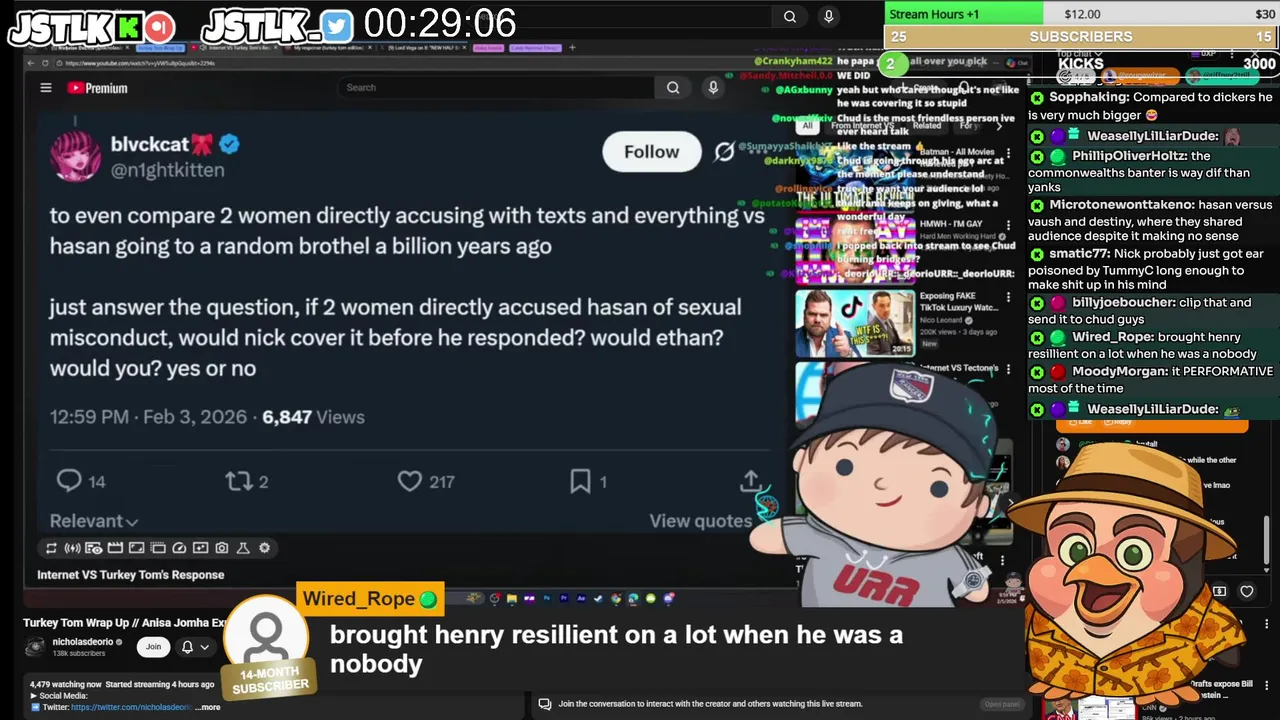The width and height of the screenshot is (1280, 720).
Task: Expand the Relevant sort dropdown
Action: click(x=94, y=521)
